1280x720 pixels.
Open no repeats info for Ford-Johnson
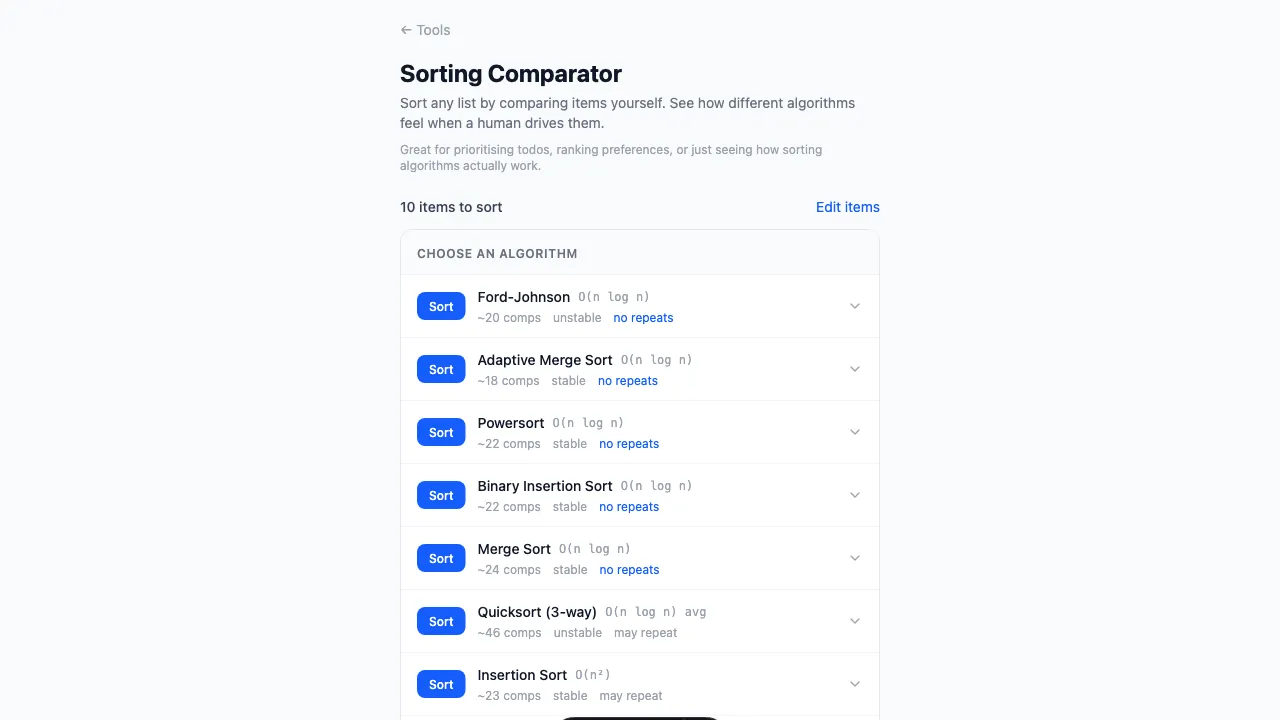click(643, 317)
